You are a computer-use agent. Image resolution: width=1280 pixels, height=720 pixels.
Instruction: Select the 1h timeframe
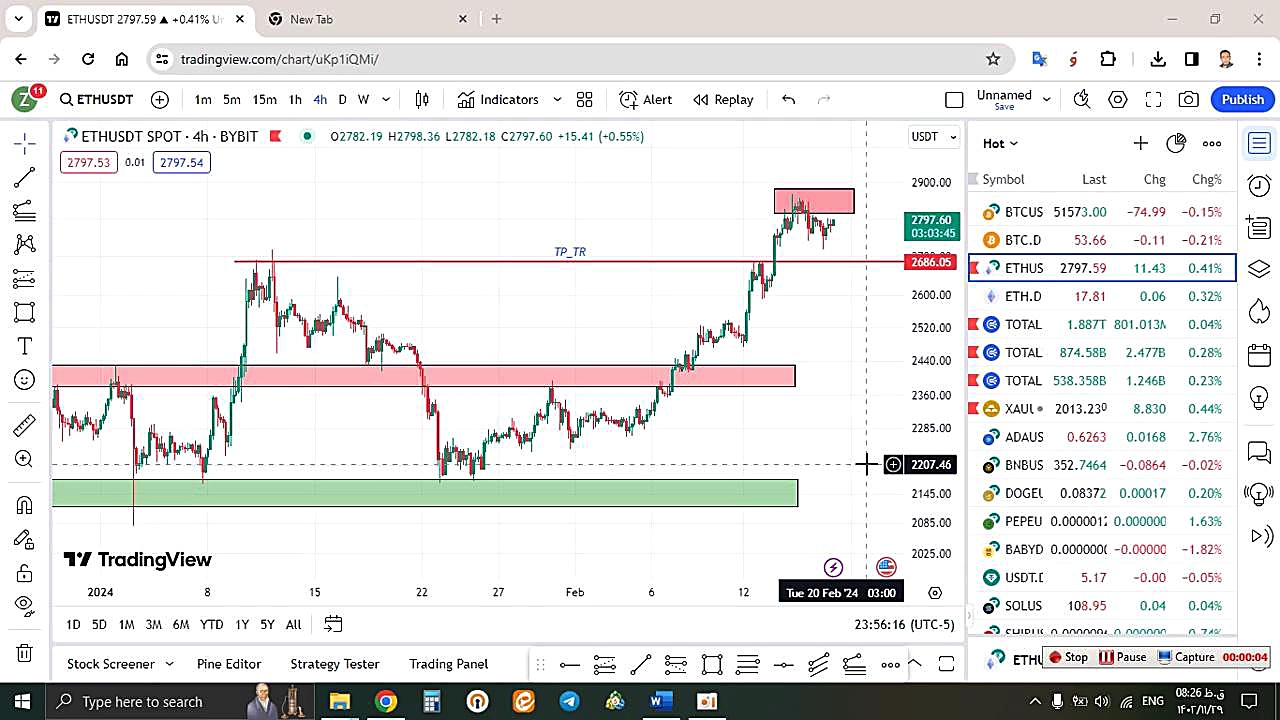(x=295, y=99)
